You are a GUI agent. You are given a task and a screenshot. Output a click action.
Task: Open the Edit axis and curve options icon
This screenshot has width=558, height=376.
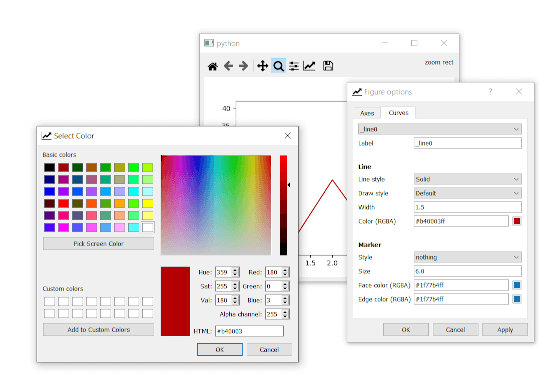point(309,66)
